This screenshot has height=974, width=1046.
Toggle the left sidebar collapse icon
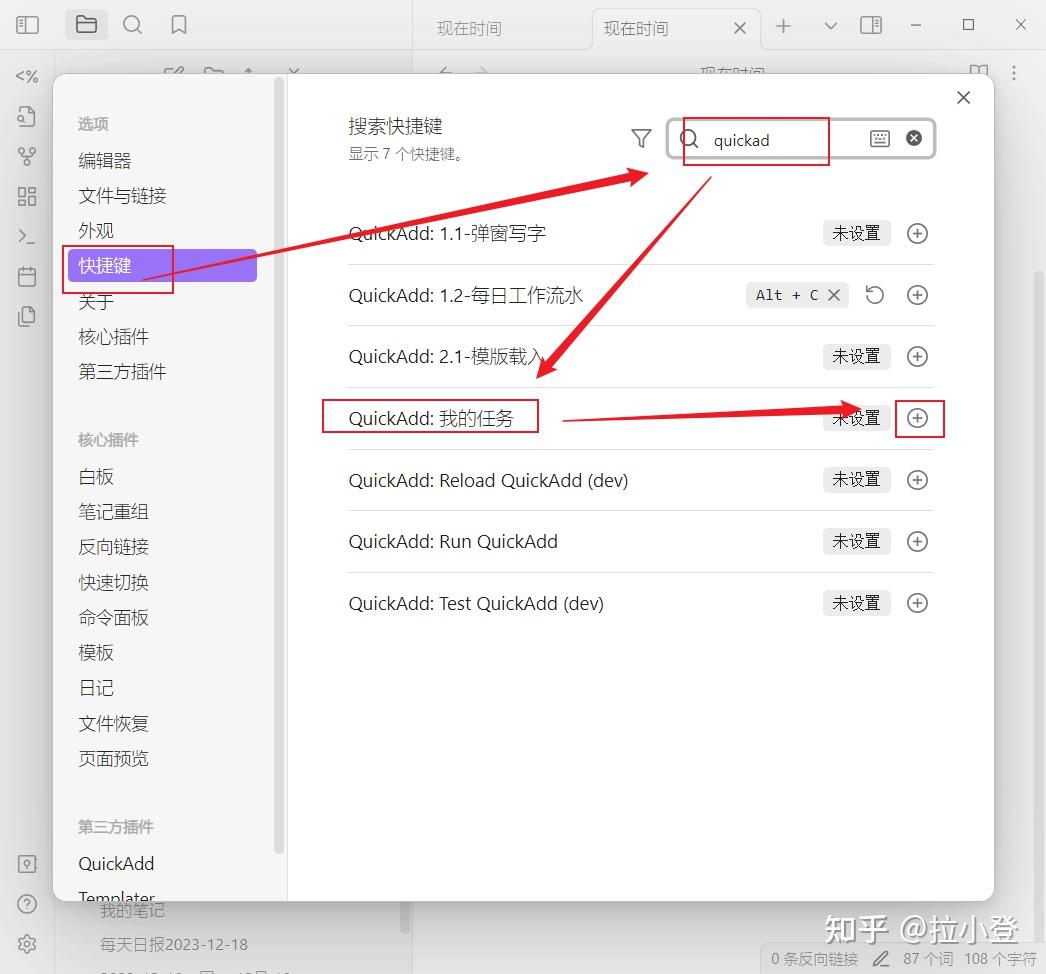pyautogui.click(x=27, y=24)
